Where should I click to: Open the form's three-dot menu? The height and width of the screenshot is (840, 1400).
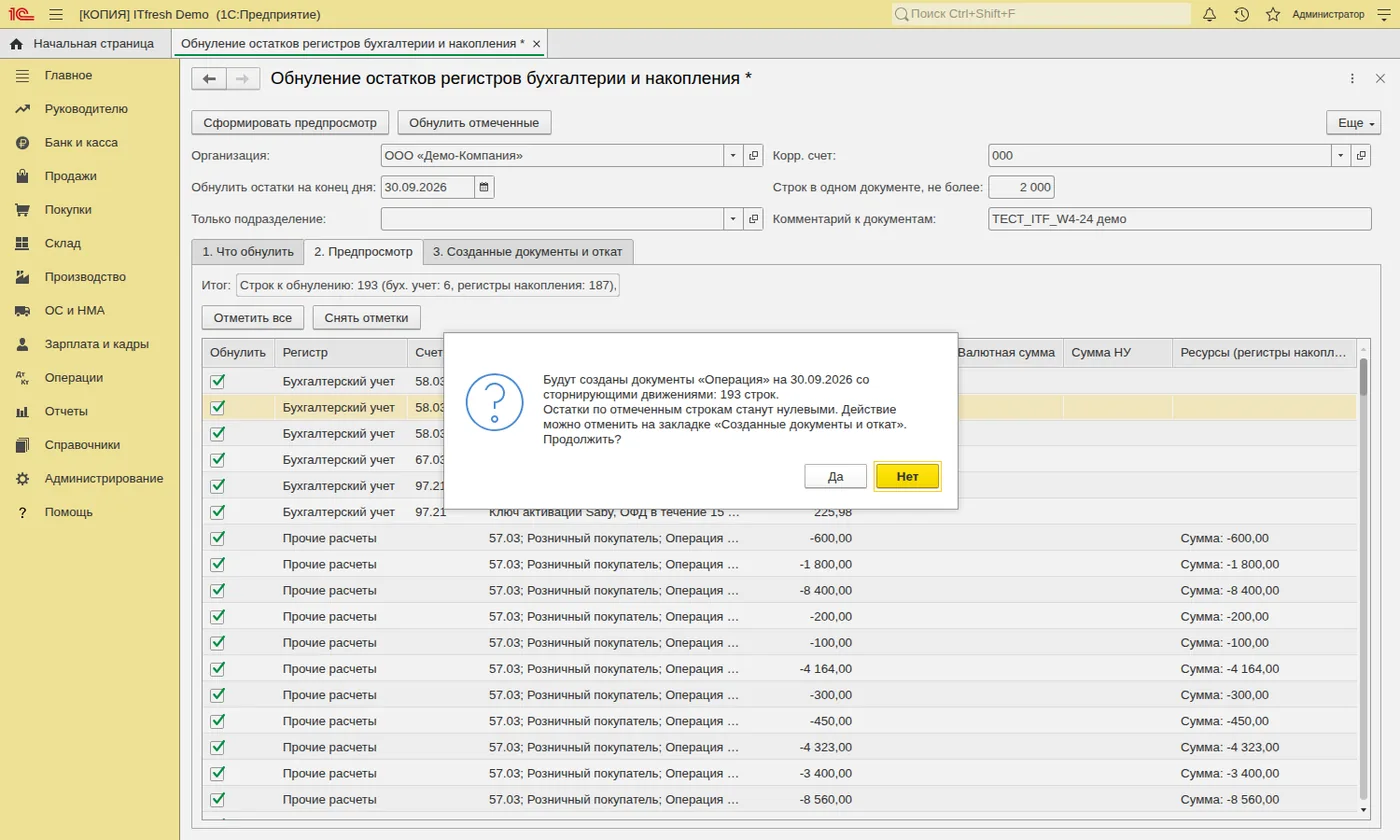pyautogui.click(x=1352, y=79)
